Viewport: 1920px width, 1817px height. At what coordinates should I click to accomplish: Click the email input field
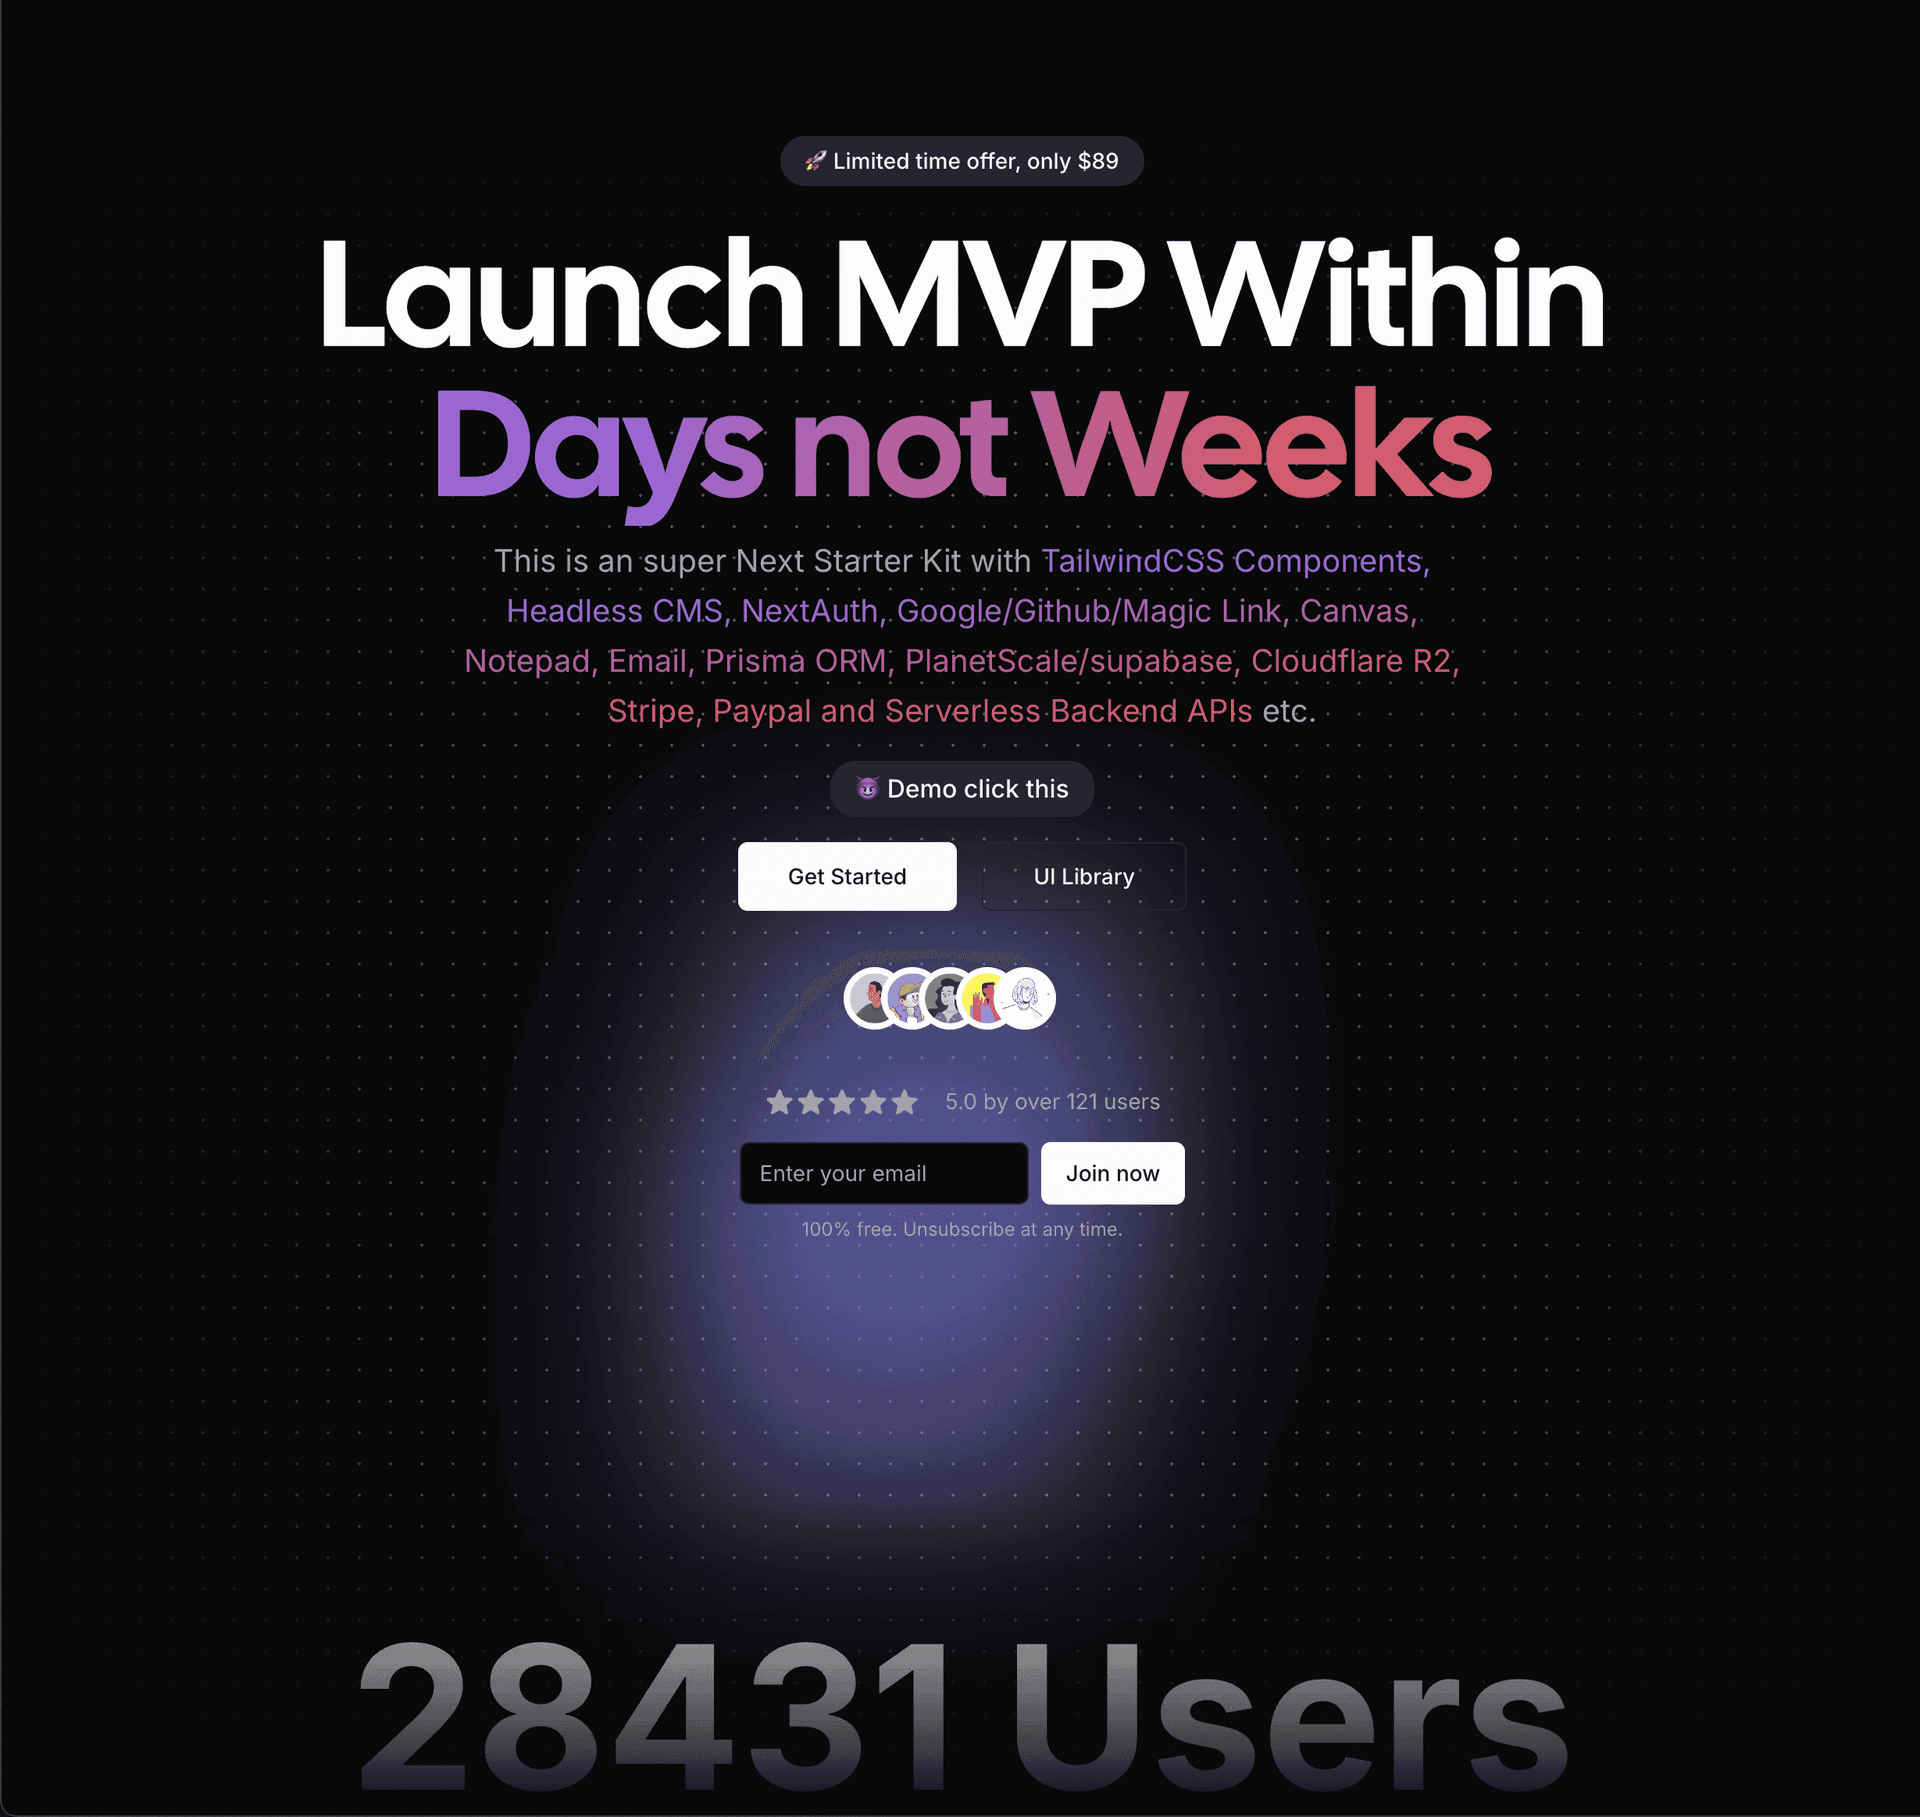click(881, 1173)
